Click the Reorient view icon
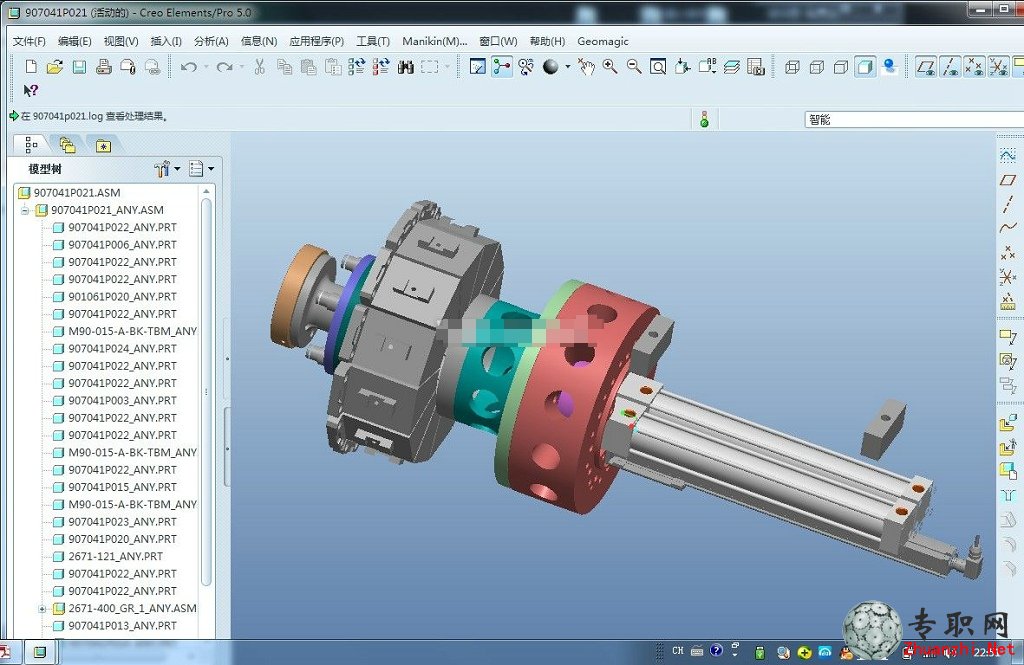Viewport: 1024px width, 665px height. [682, 67]
